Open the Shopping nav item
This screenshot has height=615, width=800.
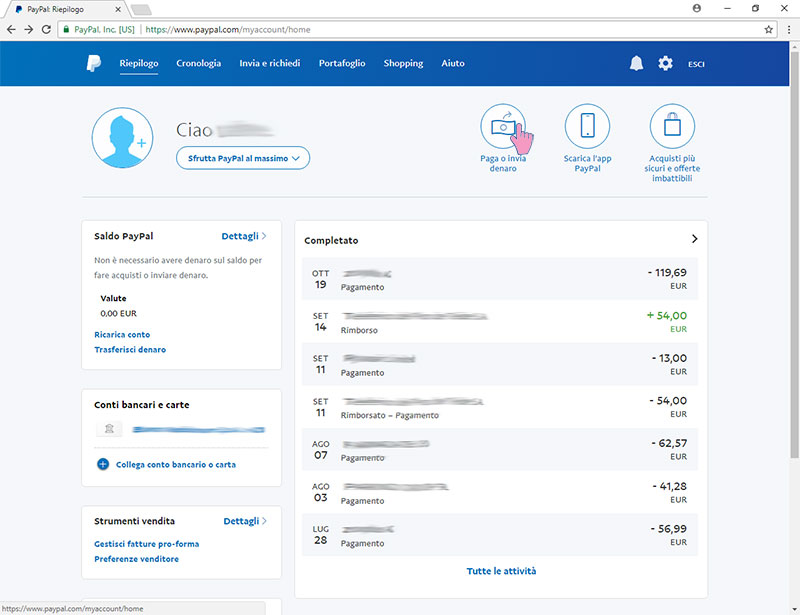point(403,63)
